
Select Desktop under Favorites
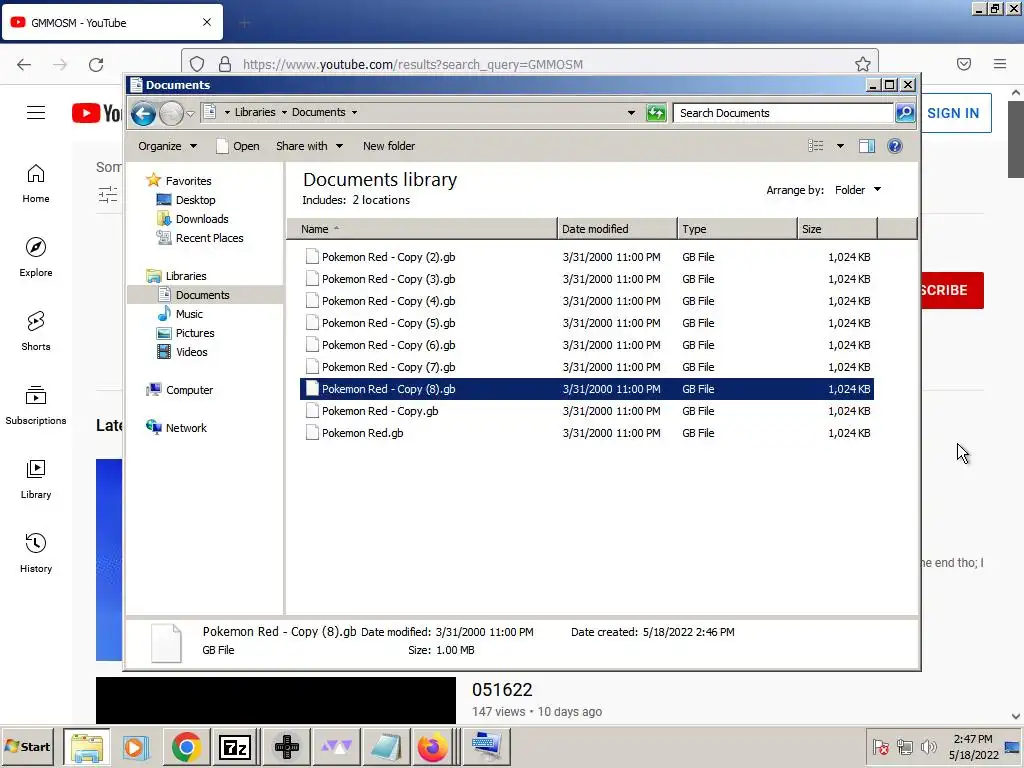195,200
